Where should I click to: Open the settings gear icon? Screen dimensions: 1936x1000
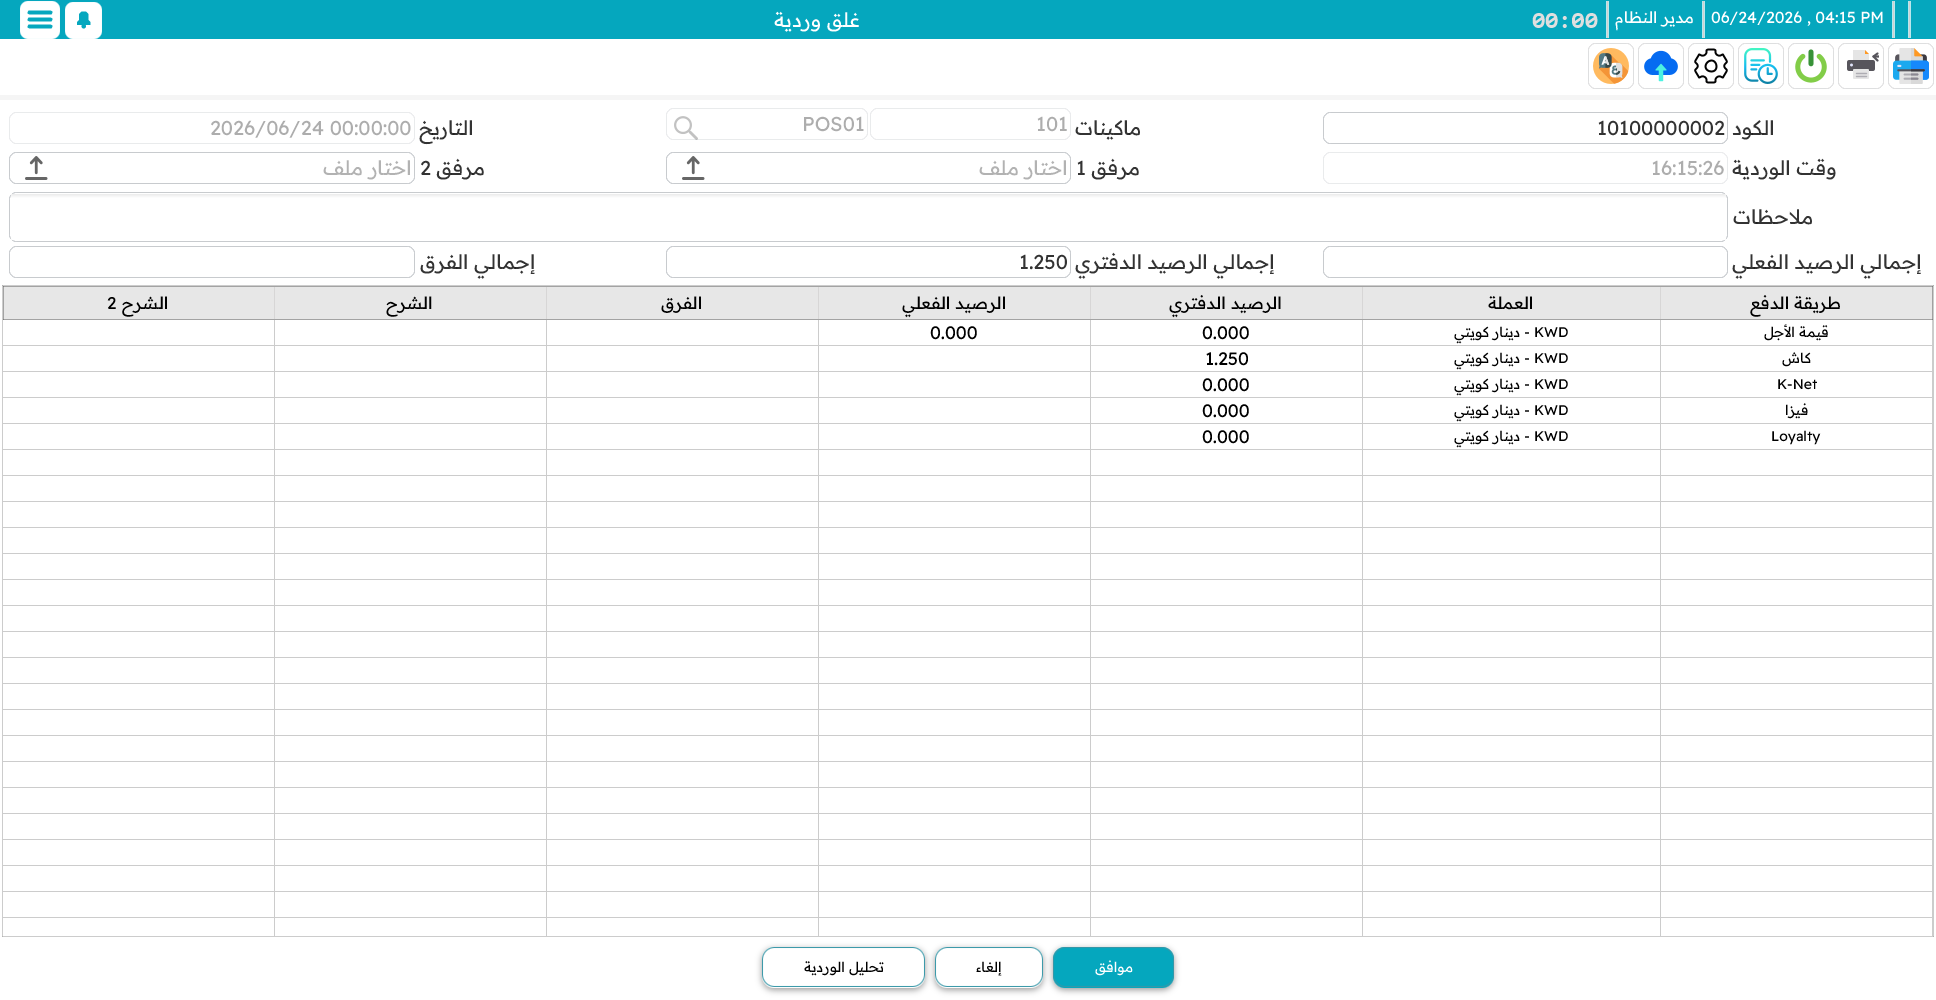[x=1711, y=67]
